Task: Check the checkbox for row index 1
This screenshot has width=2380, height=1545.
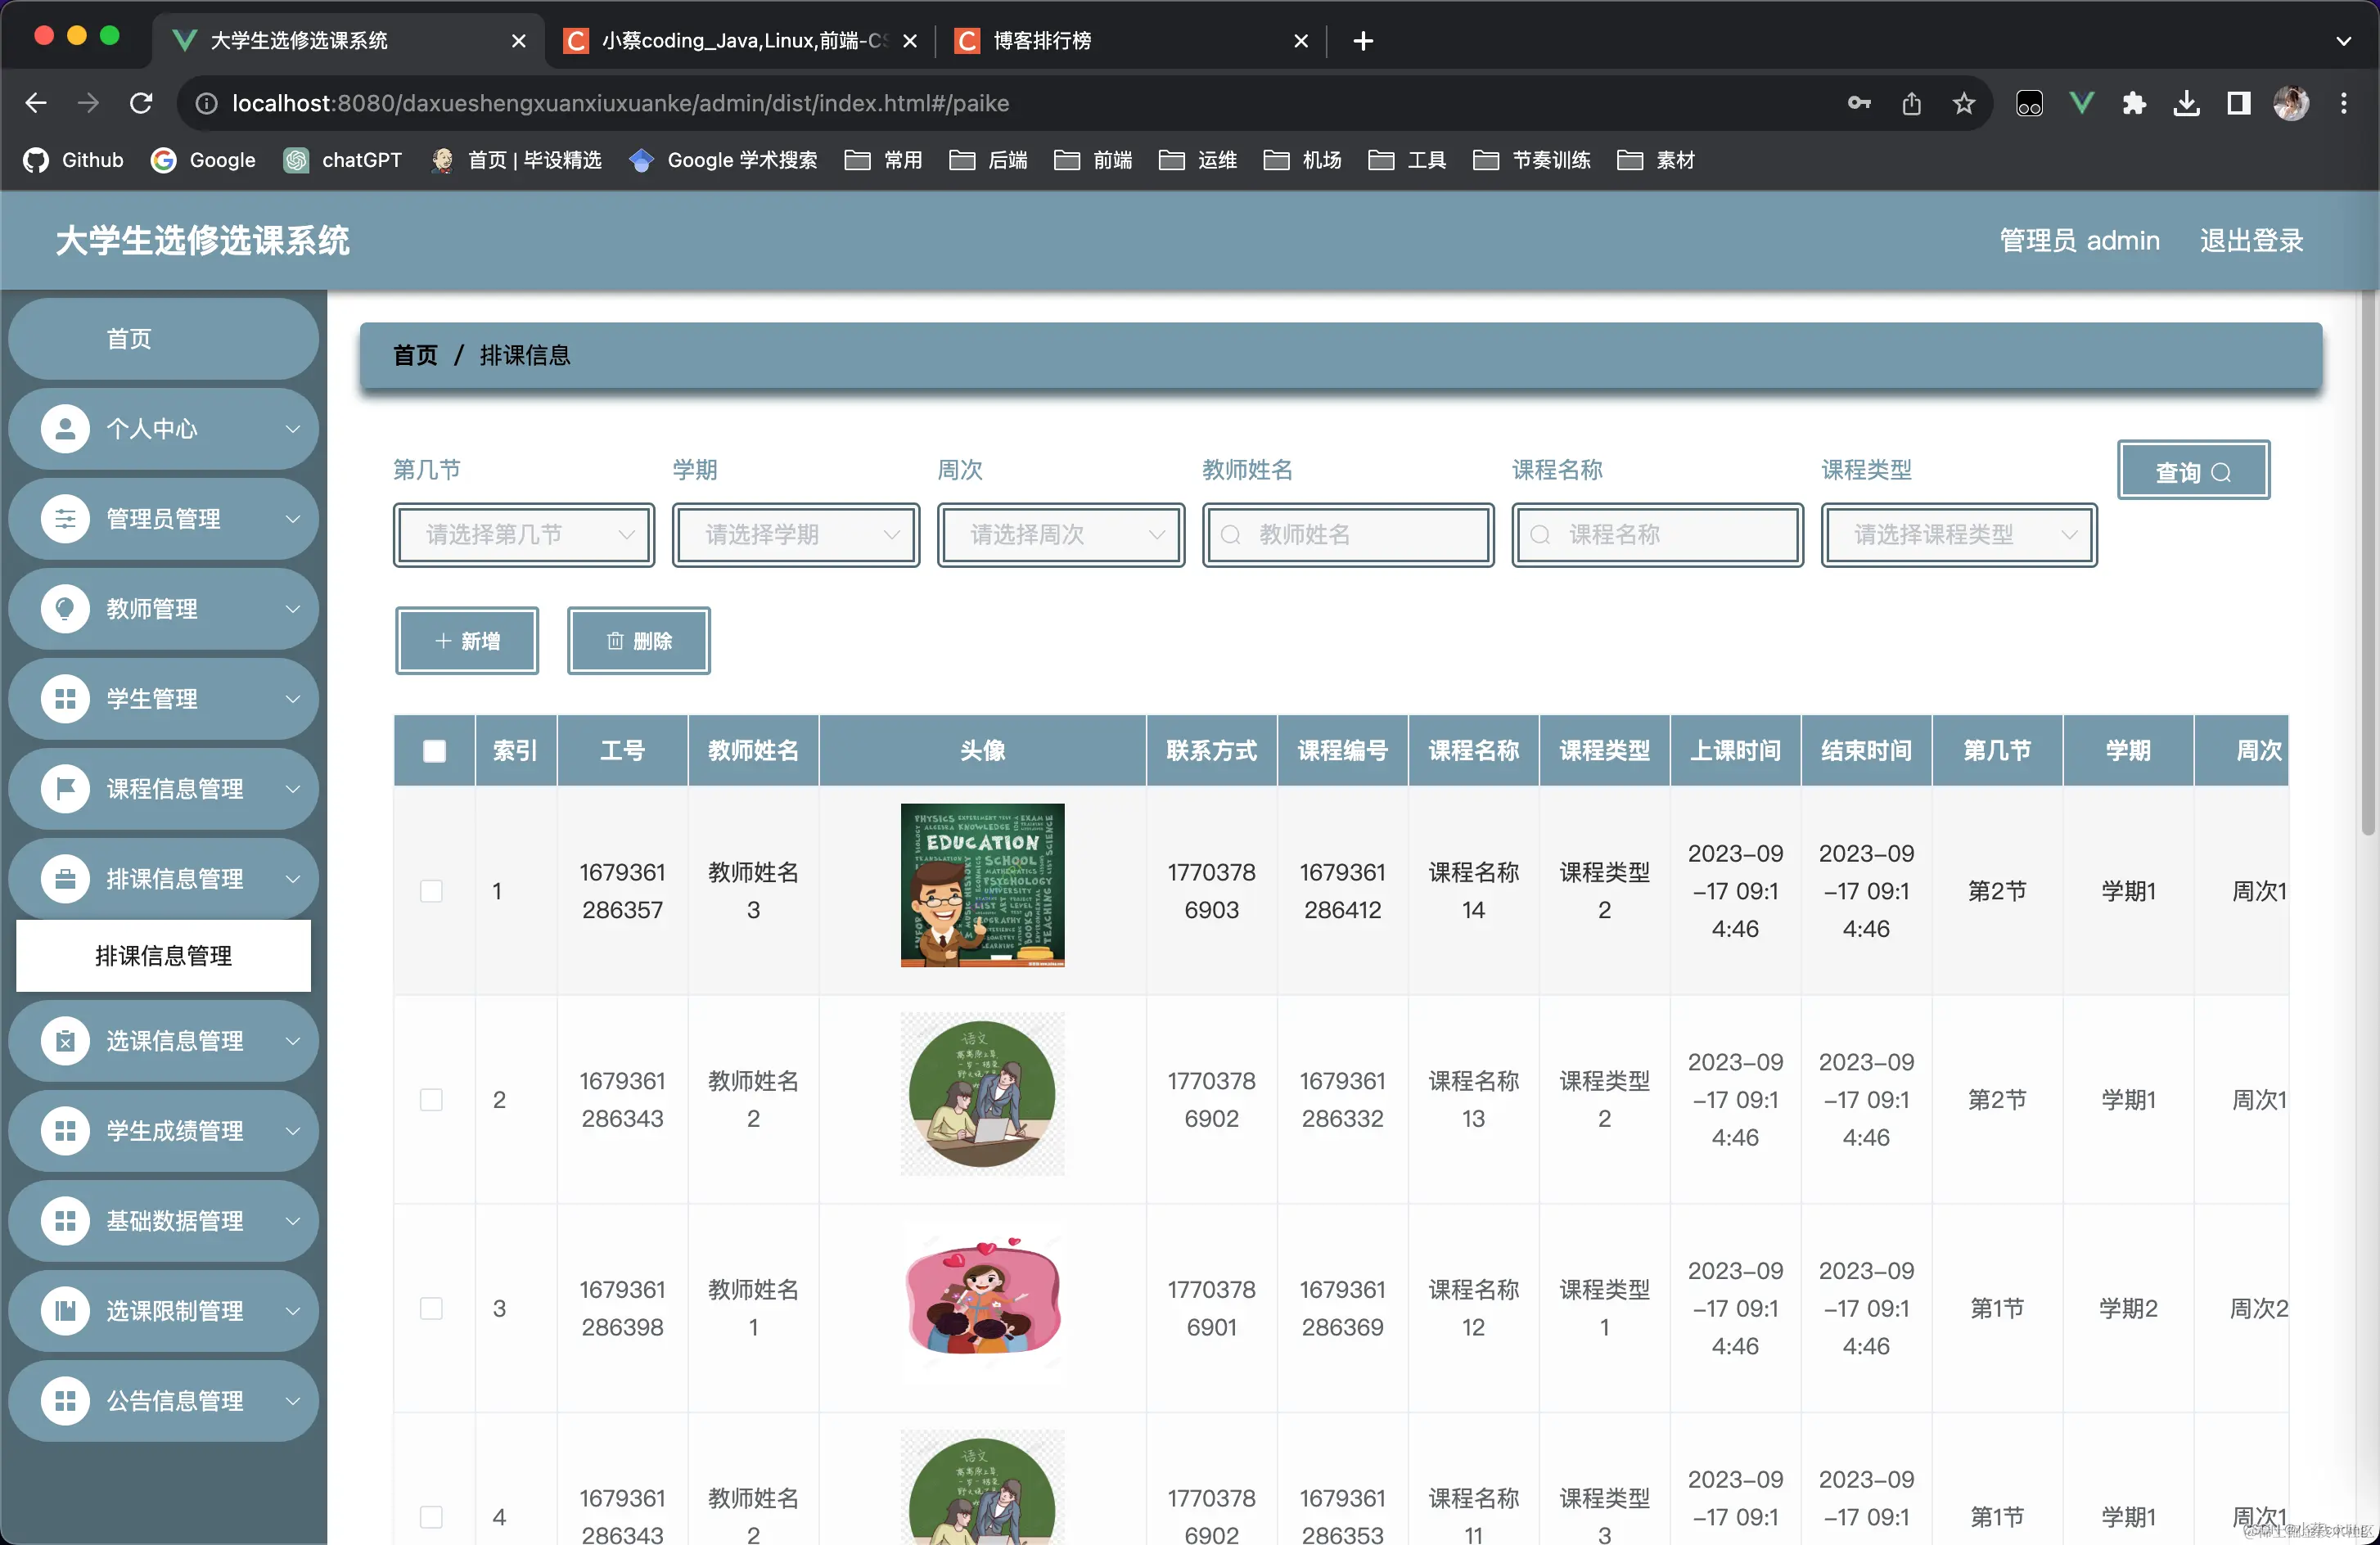Action: tap(431, 891)
